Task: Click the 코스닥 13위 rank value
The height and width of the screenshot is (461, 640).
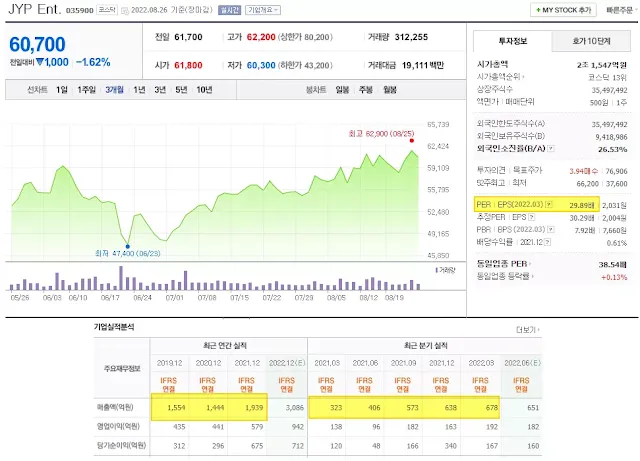Action: point(607,77)
